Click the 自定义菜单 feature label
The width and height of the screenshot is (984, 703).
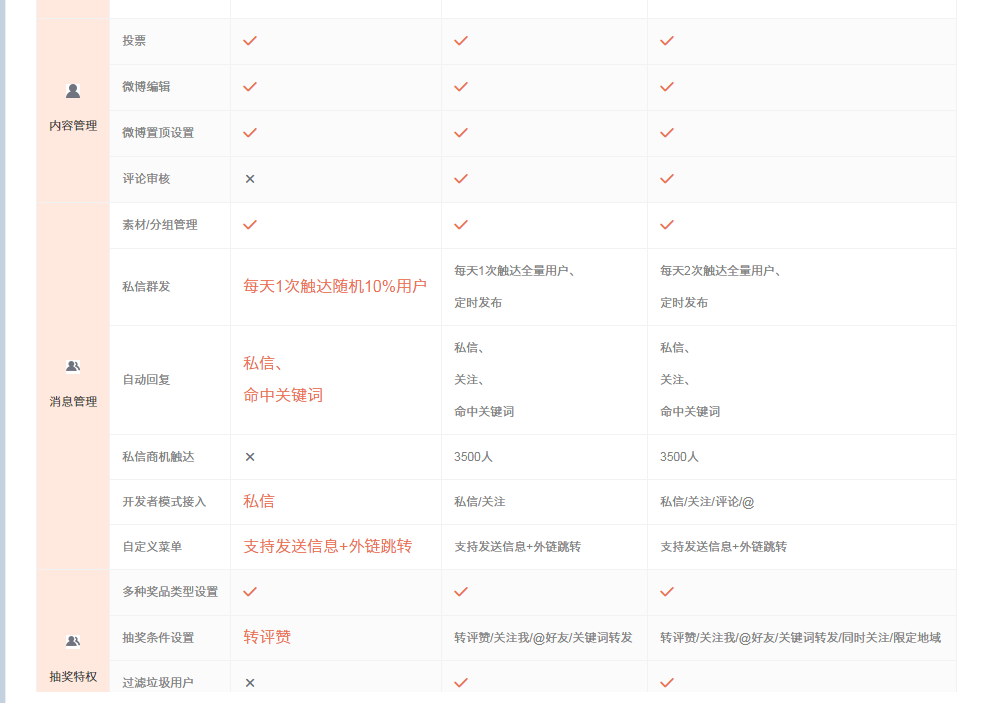[152, 547]
